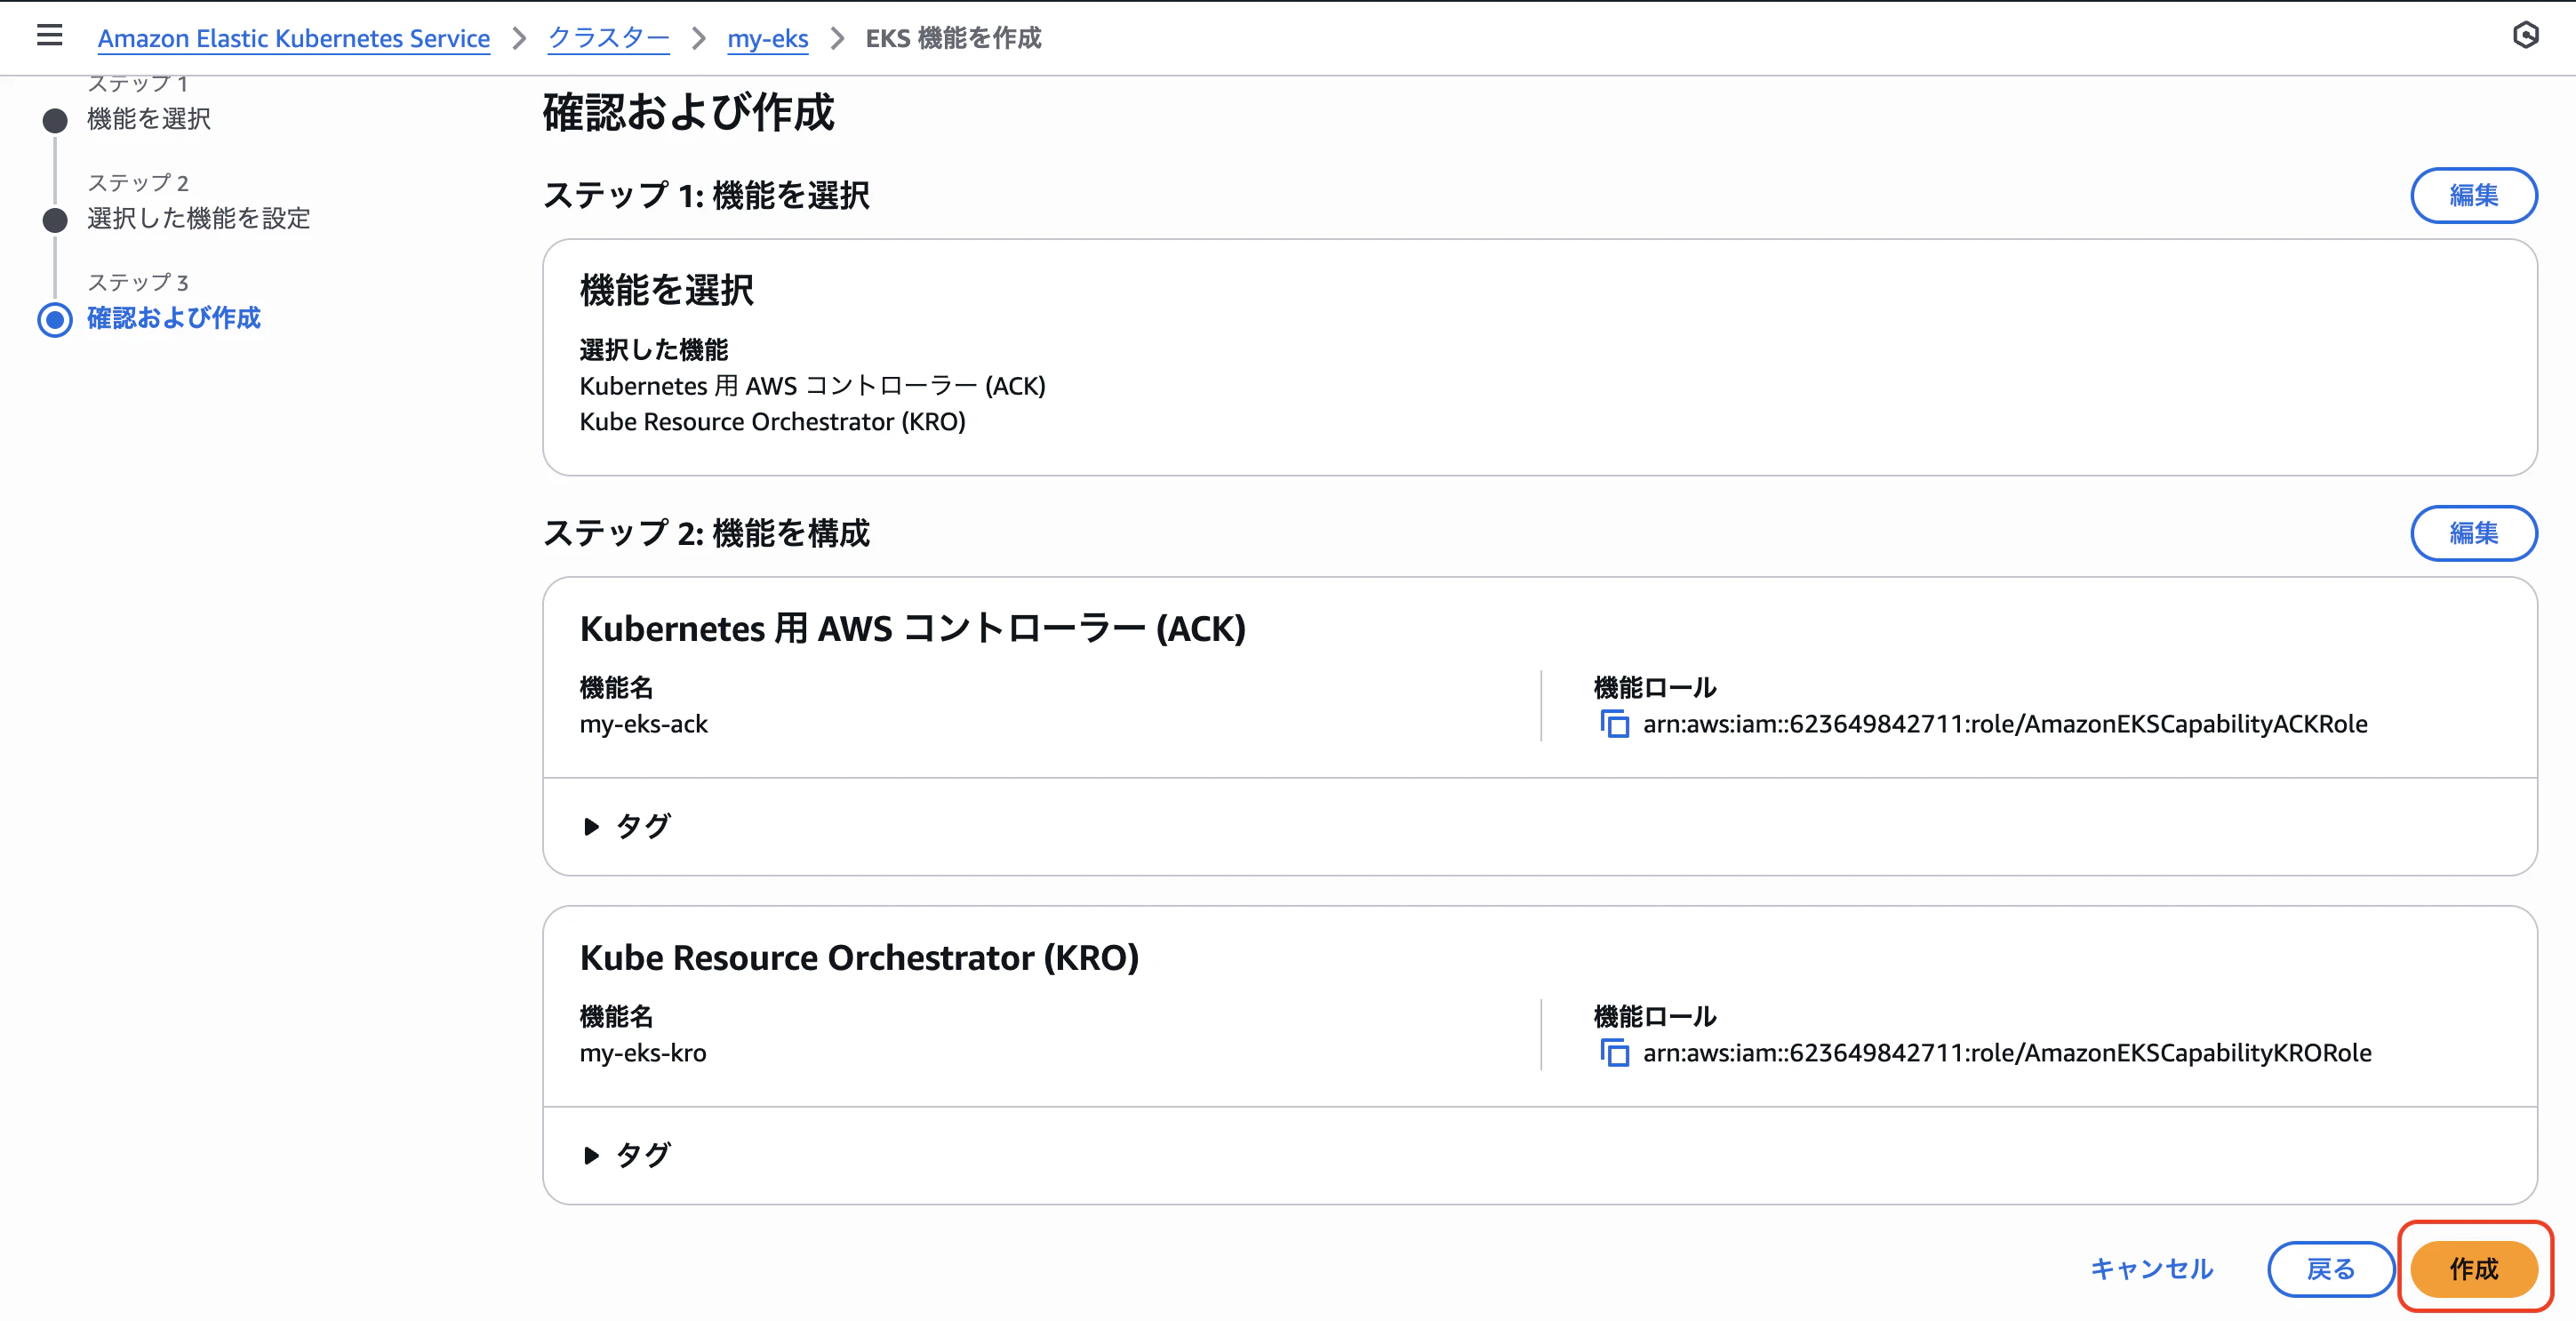Click the chevron after クラスター breadcrumb
Viewport: 2576px width, 1321px height.
(x=698, y=39)
